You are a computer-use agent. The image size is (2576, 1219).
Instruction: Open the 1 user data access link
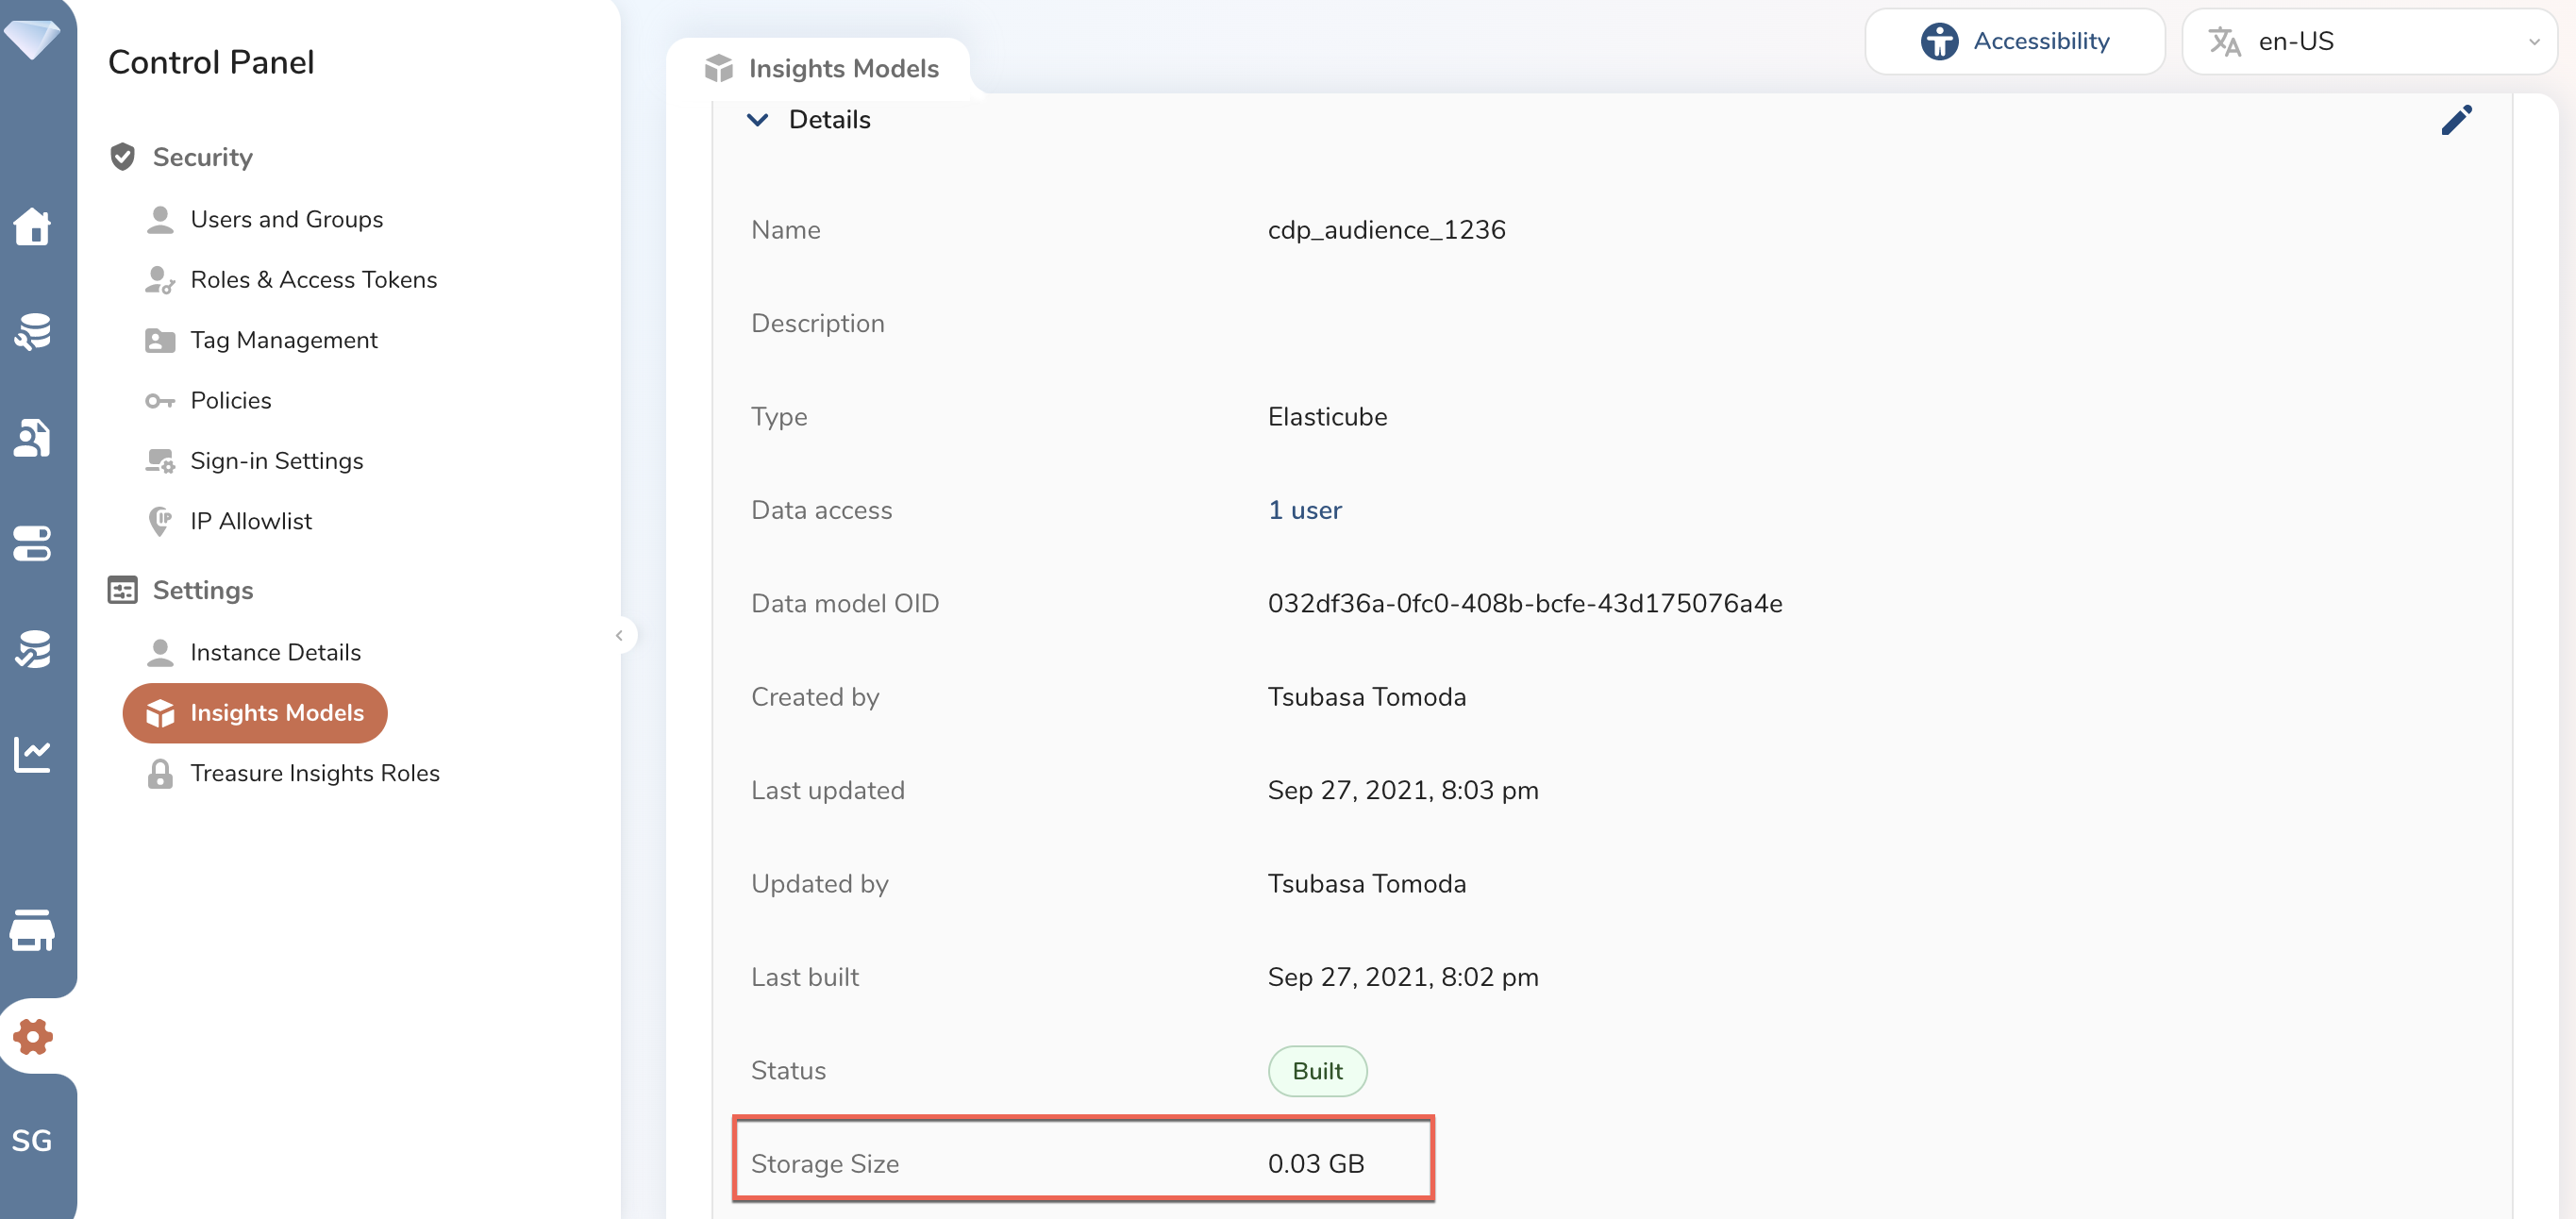[x=1304, y=510]
